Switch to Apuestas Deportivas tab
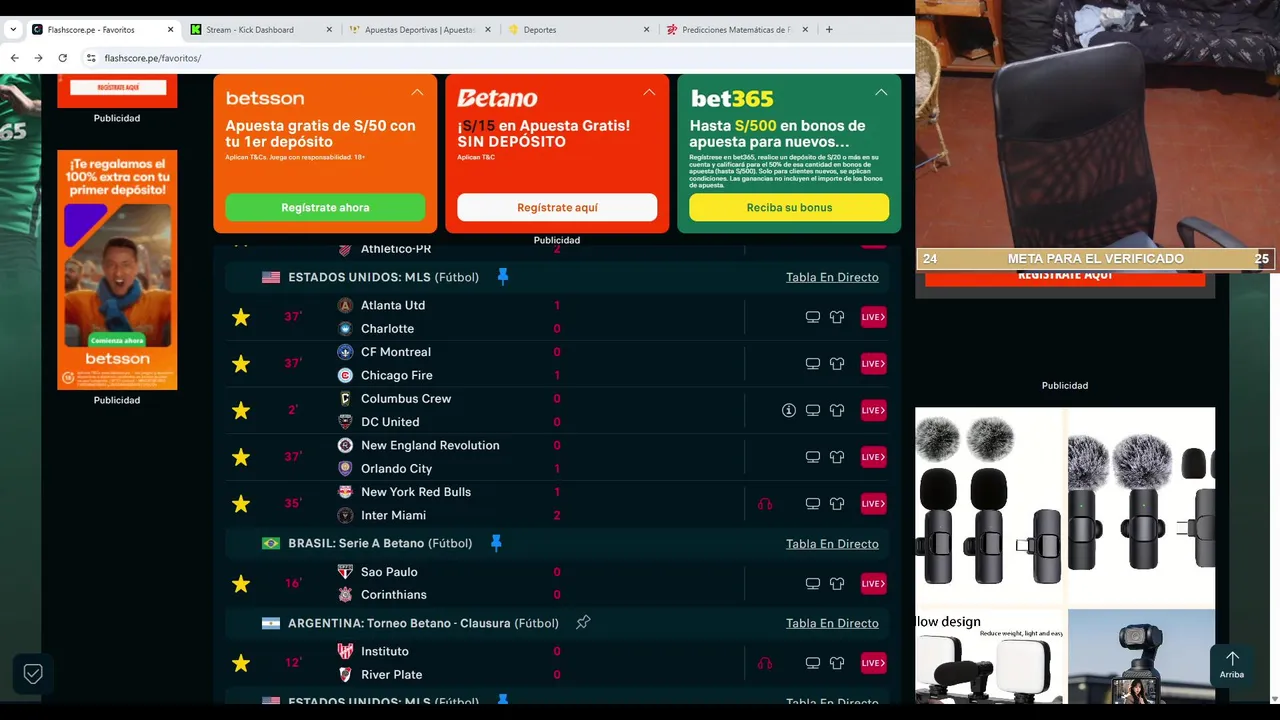 [x=419, y=30]
